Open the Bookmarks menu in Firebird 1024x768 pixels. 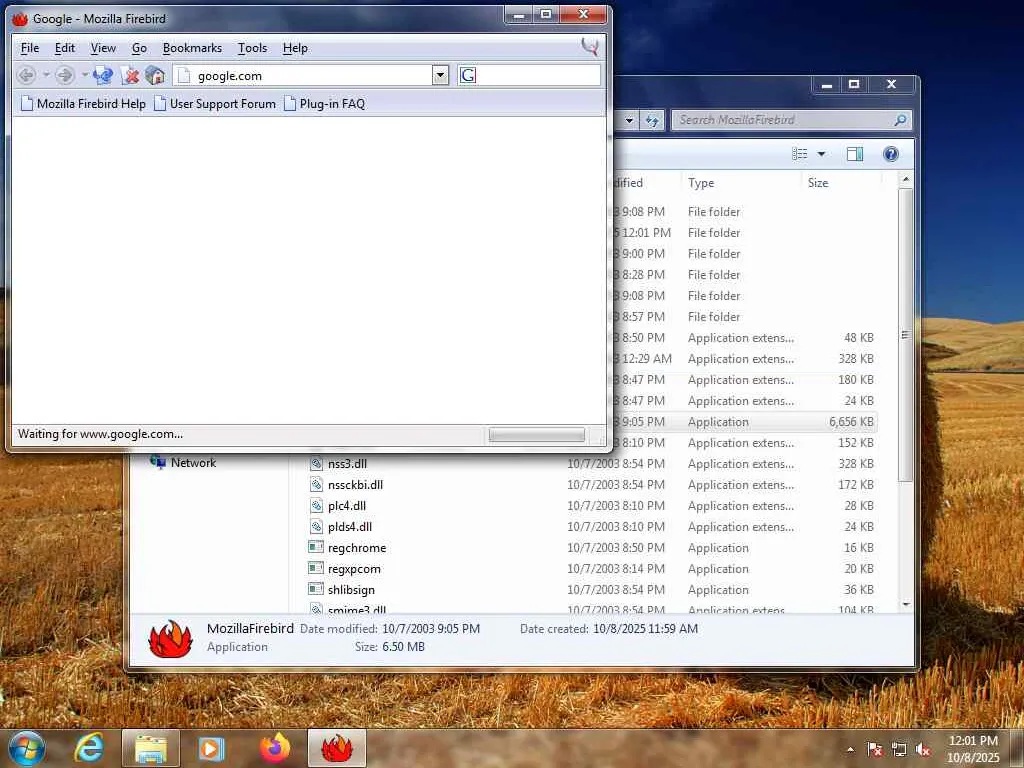(x=192, y=48)
